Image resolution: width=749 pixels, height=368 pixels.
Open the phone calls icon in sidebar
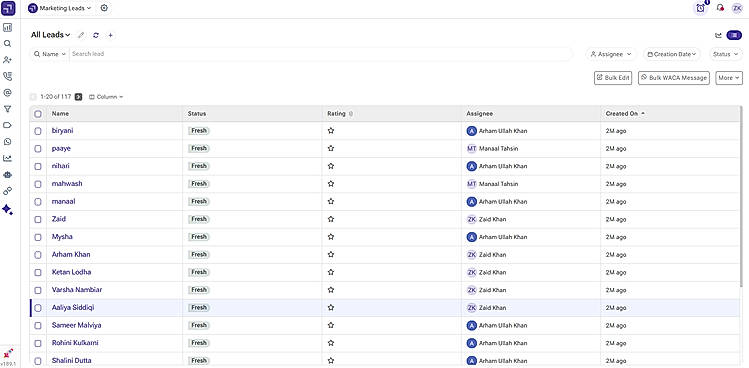[x=7, y=76]
